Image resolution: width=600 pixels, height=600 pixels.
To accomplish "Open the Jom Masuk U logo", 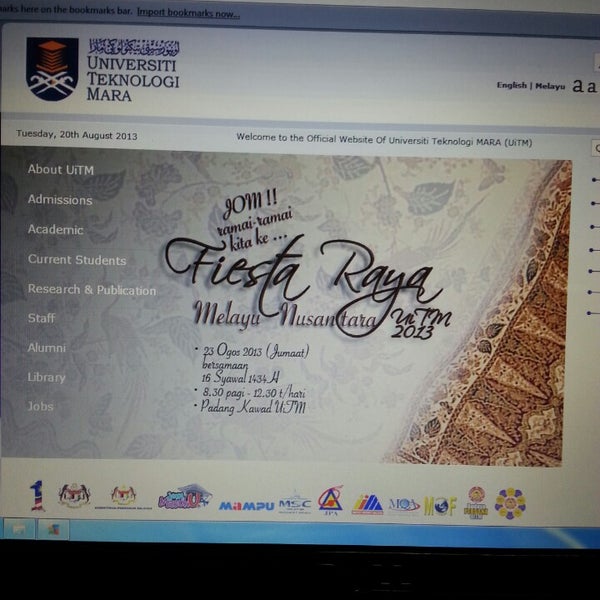I will [185, 497].
